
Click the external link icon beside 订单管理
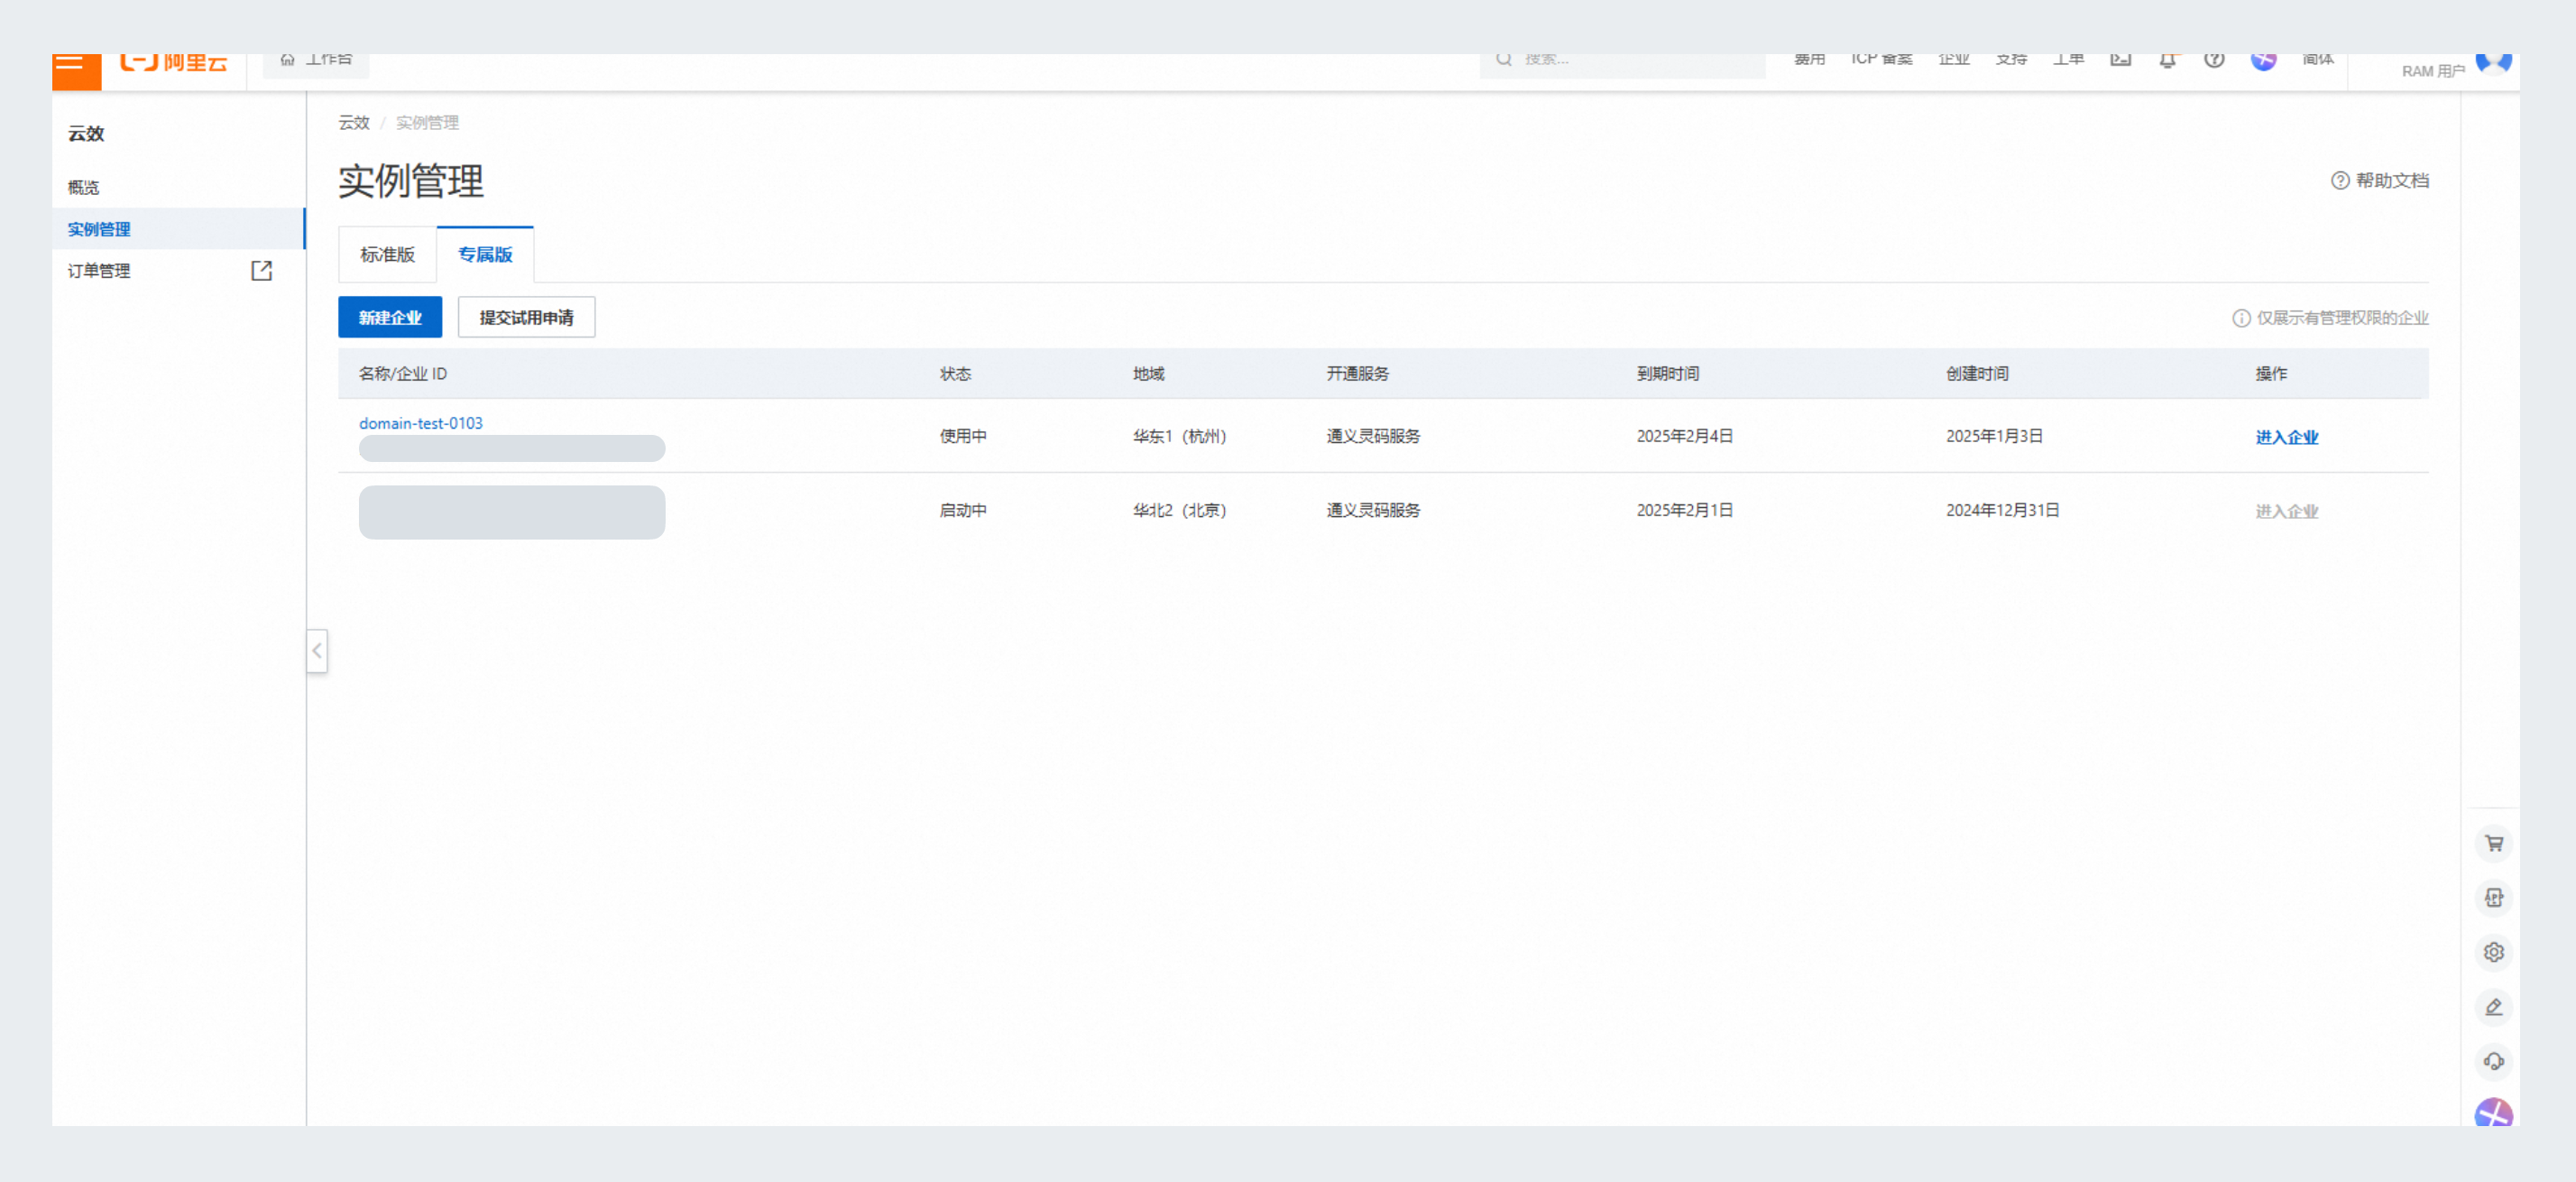261,271
